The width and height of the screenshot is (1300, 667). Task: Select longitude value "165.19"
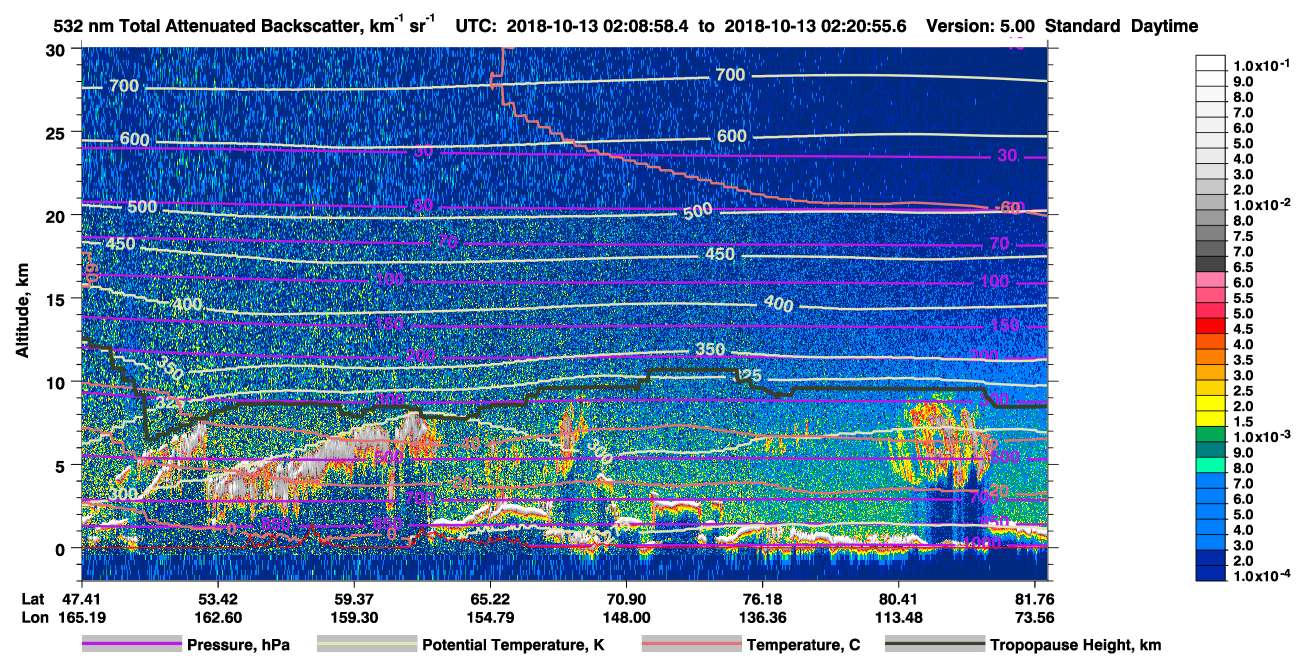pyautogui.click(x=80, y=618)
